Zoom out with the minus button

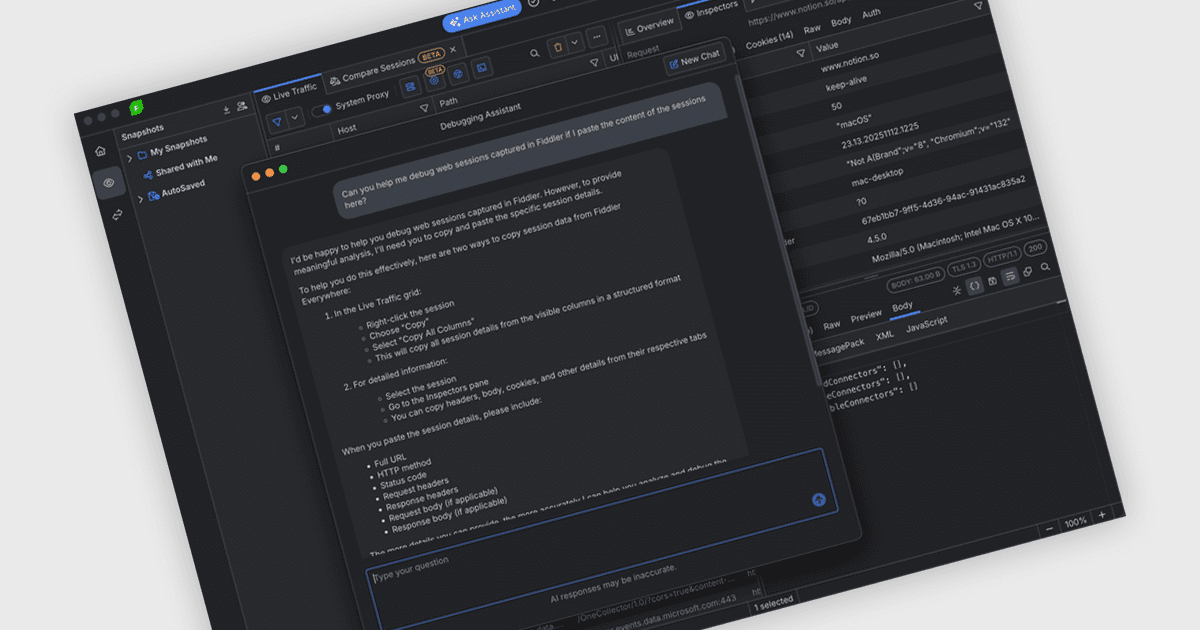1049,527
